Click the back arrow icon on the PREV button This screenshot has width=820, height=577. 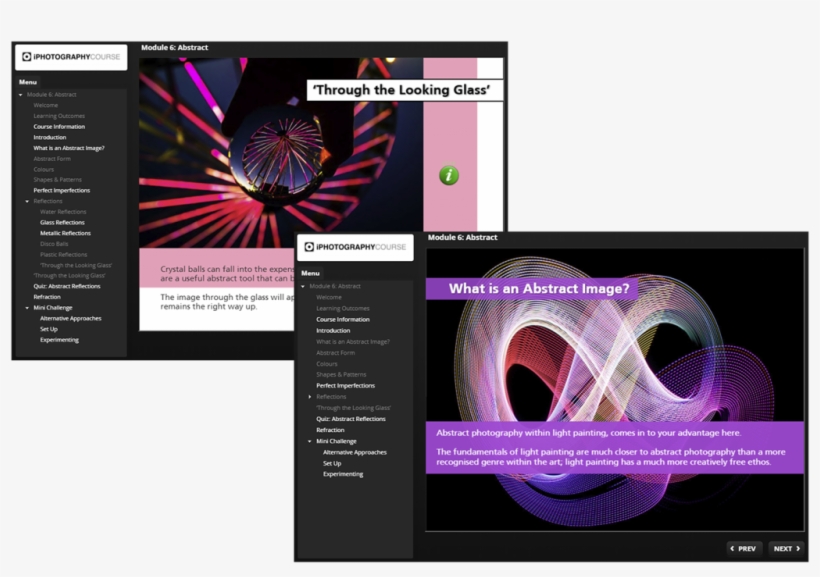click(x=733, y=548)
